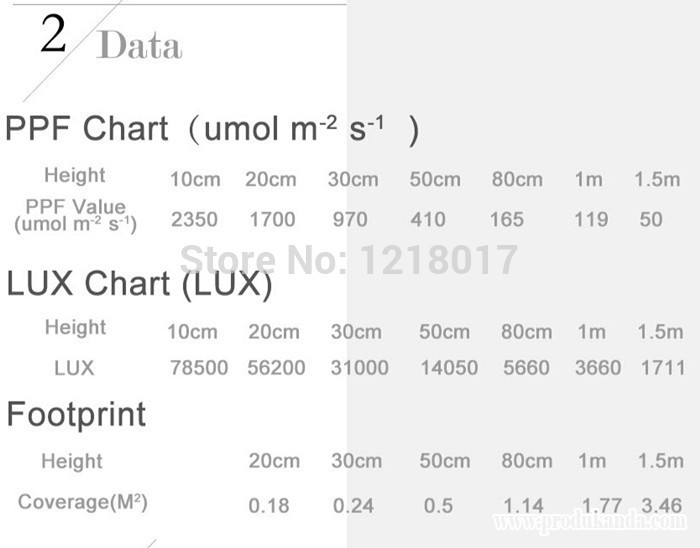Click the LUX value 1711
This screenshot has height=548, width=700.
663,368
